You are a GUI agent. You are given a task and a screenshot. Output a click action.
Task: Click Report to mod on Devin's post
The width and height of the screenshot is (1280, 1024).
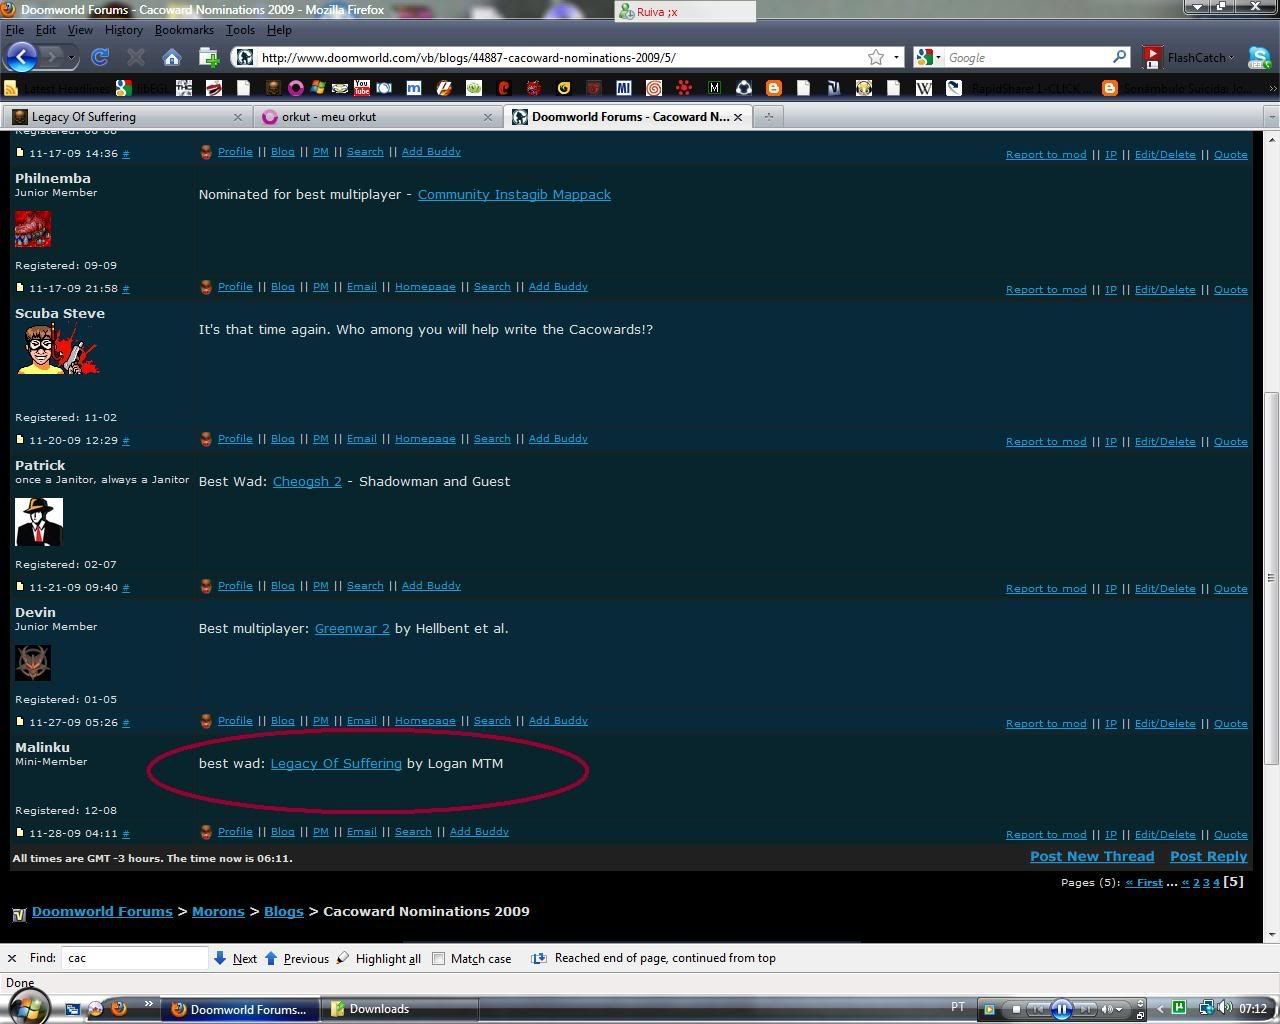[1046, 723]
